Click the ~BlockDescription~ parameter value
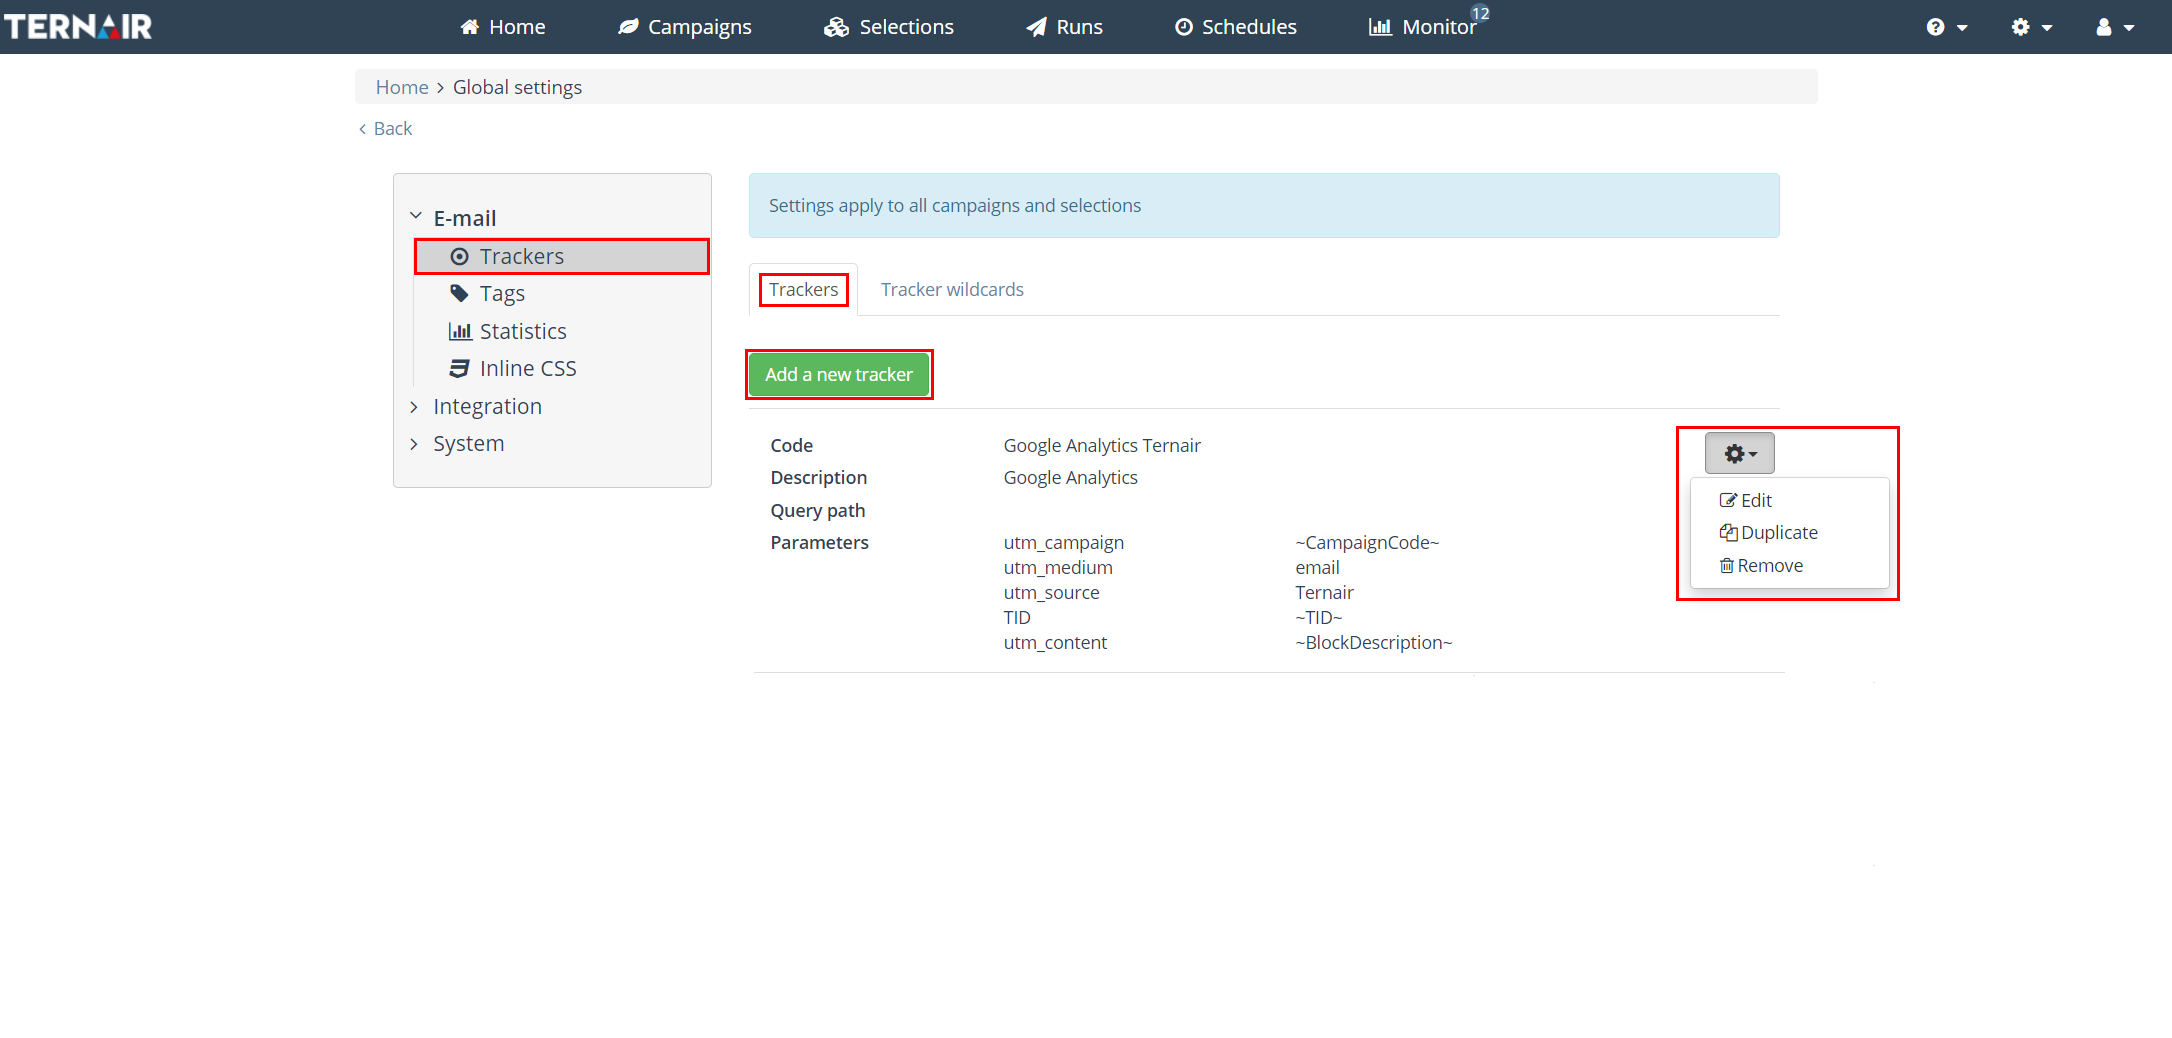This screenshot has height=1038, width=2172. click(1373, 642)
